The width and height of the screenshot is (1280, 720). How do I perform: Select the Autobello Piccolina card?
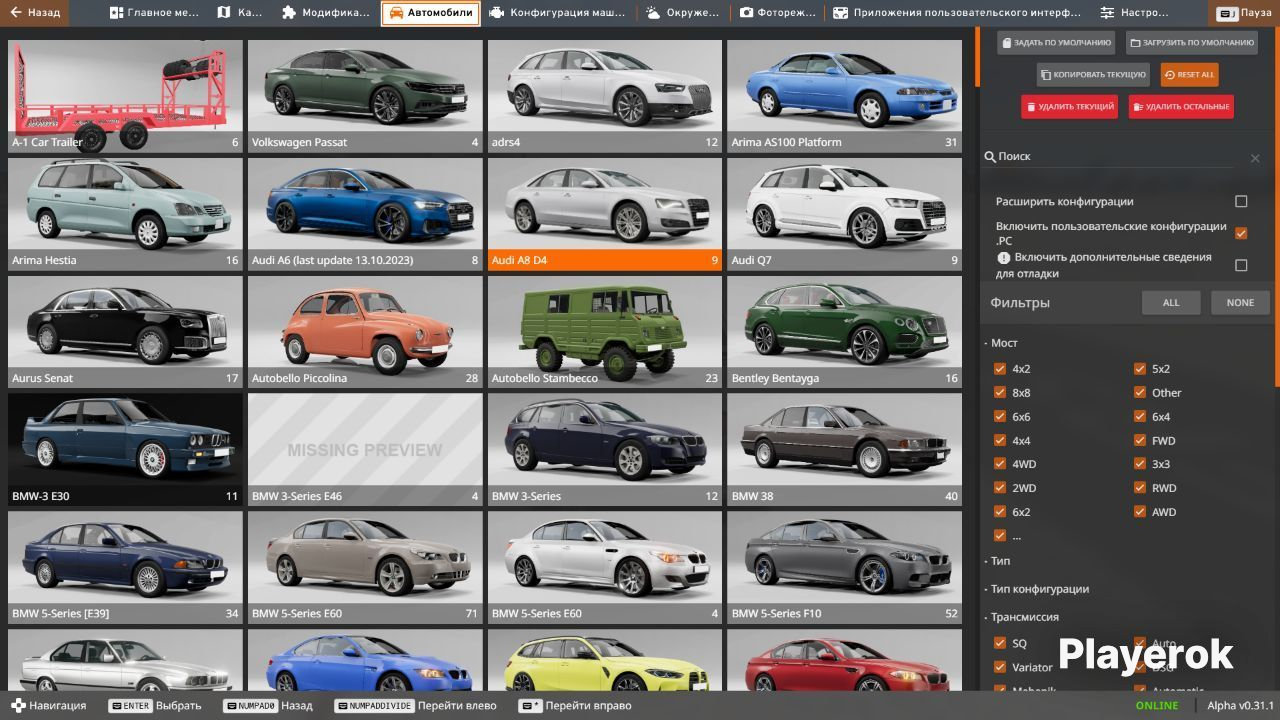(365, 332)
